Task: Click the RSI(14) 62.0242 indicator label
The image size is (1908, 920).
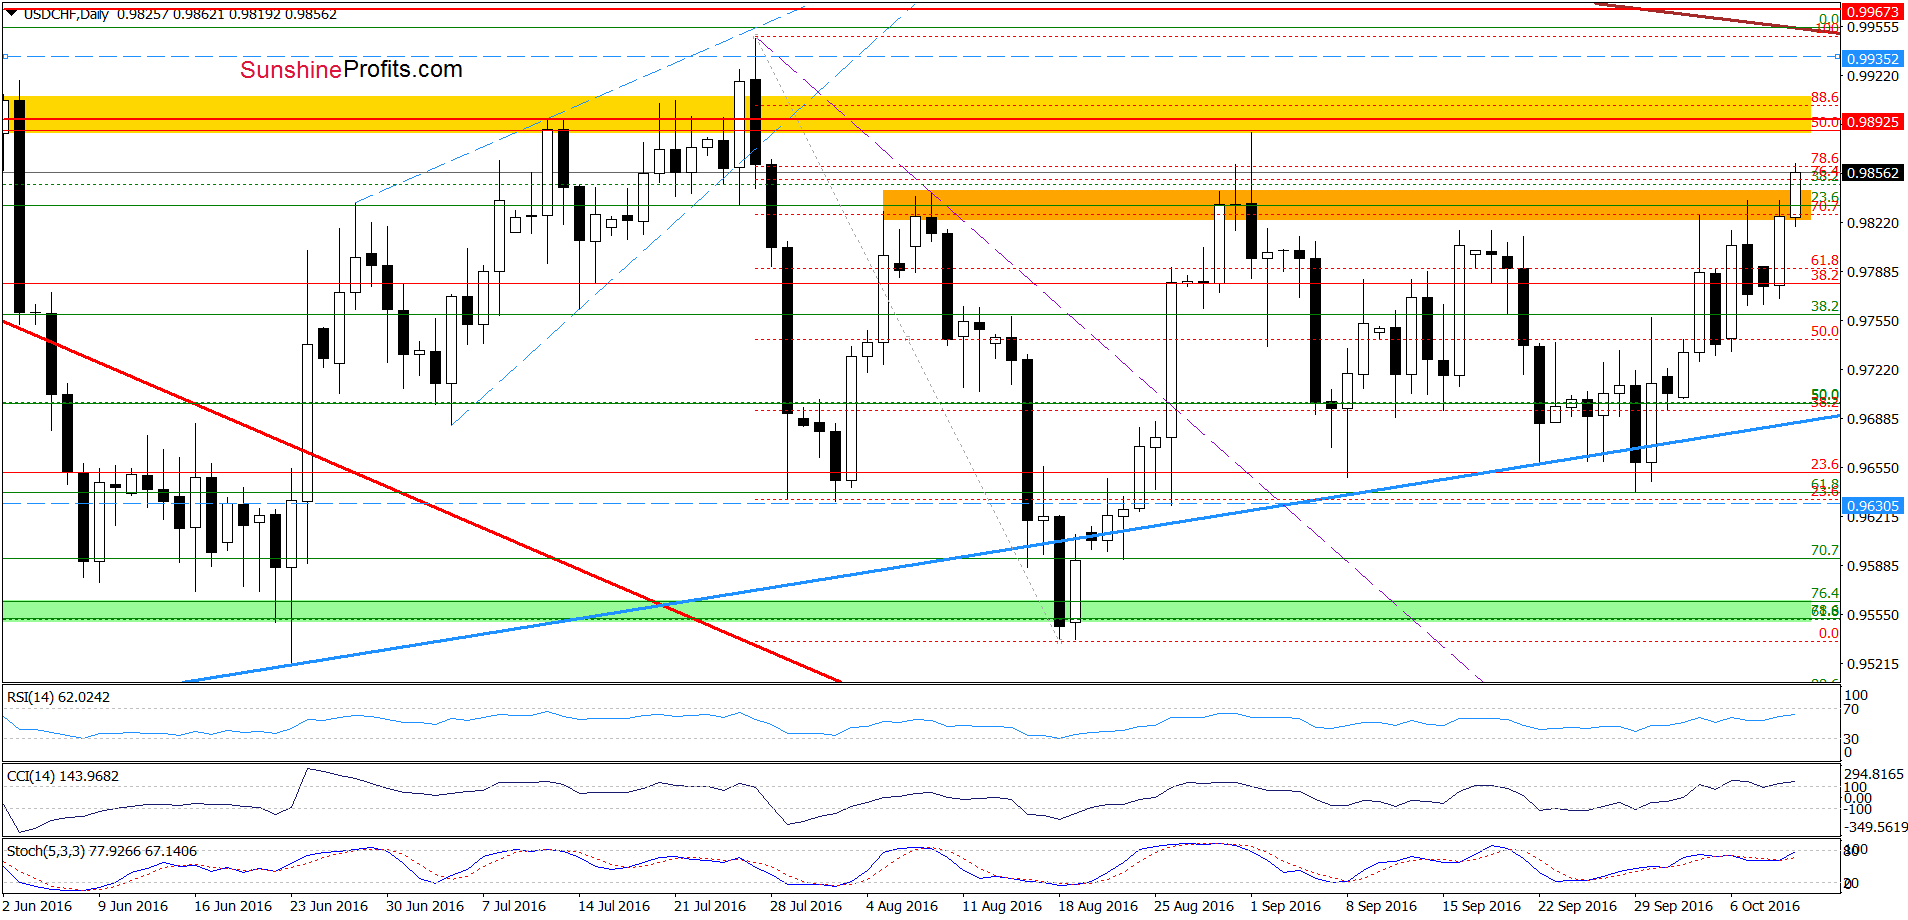Action: click(58, 697)
